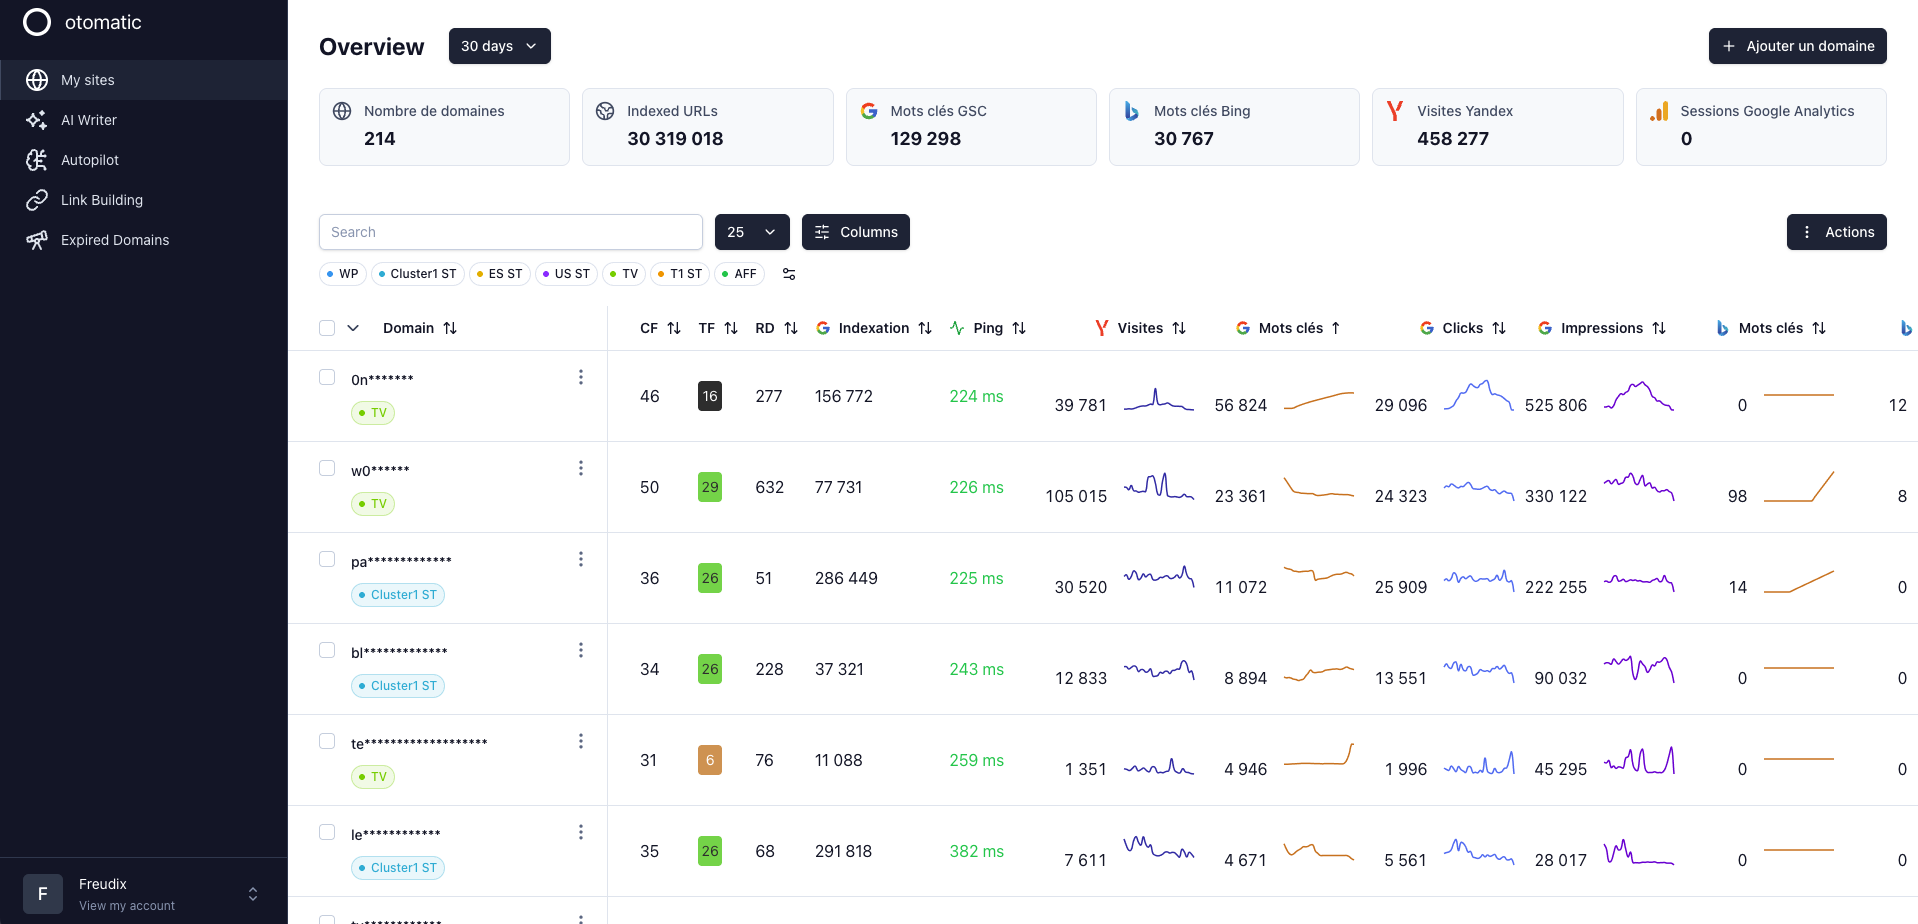Click the My sites globe icon
The height and width of the screenshot is (924, 1918).
37,80
